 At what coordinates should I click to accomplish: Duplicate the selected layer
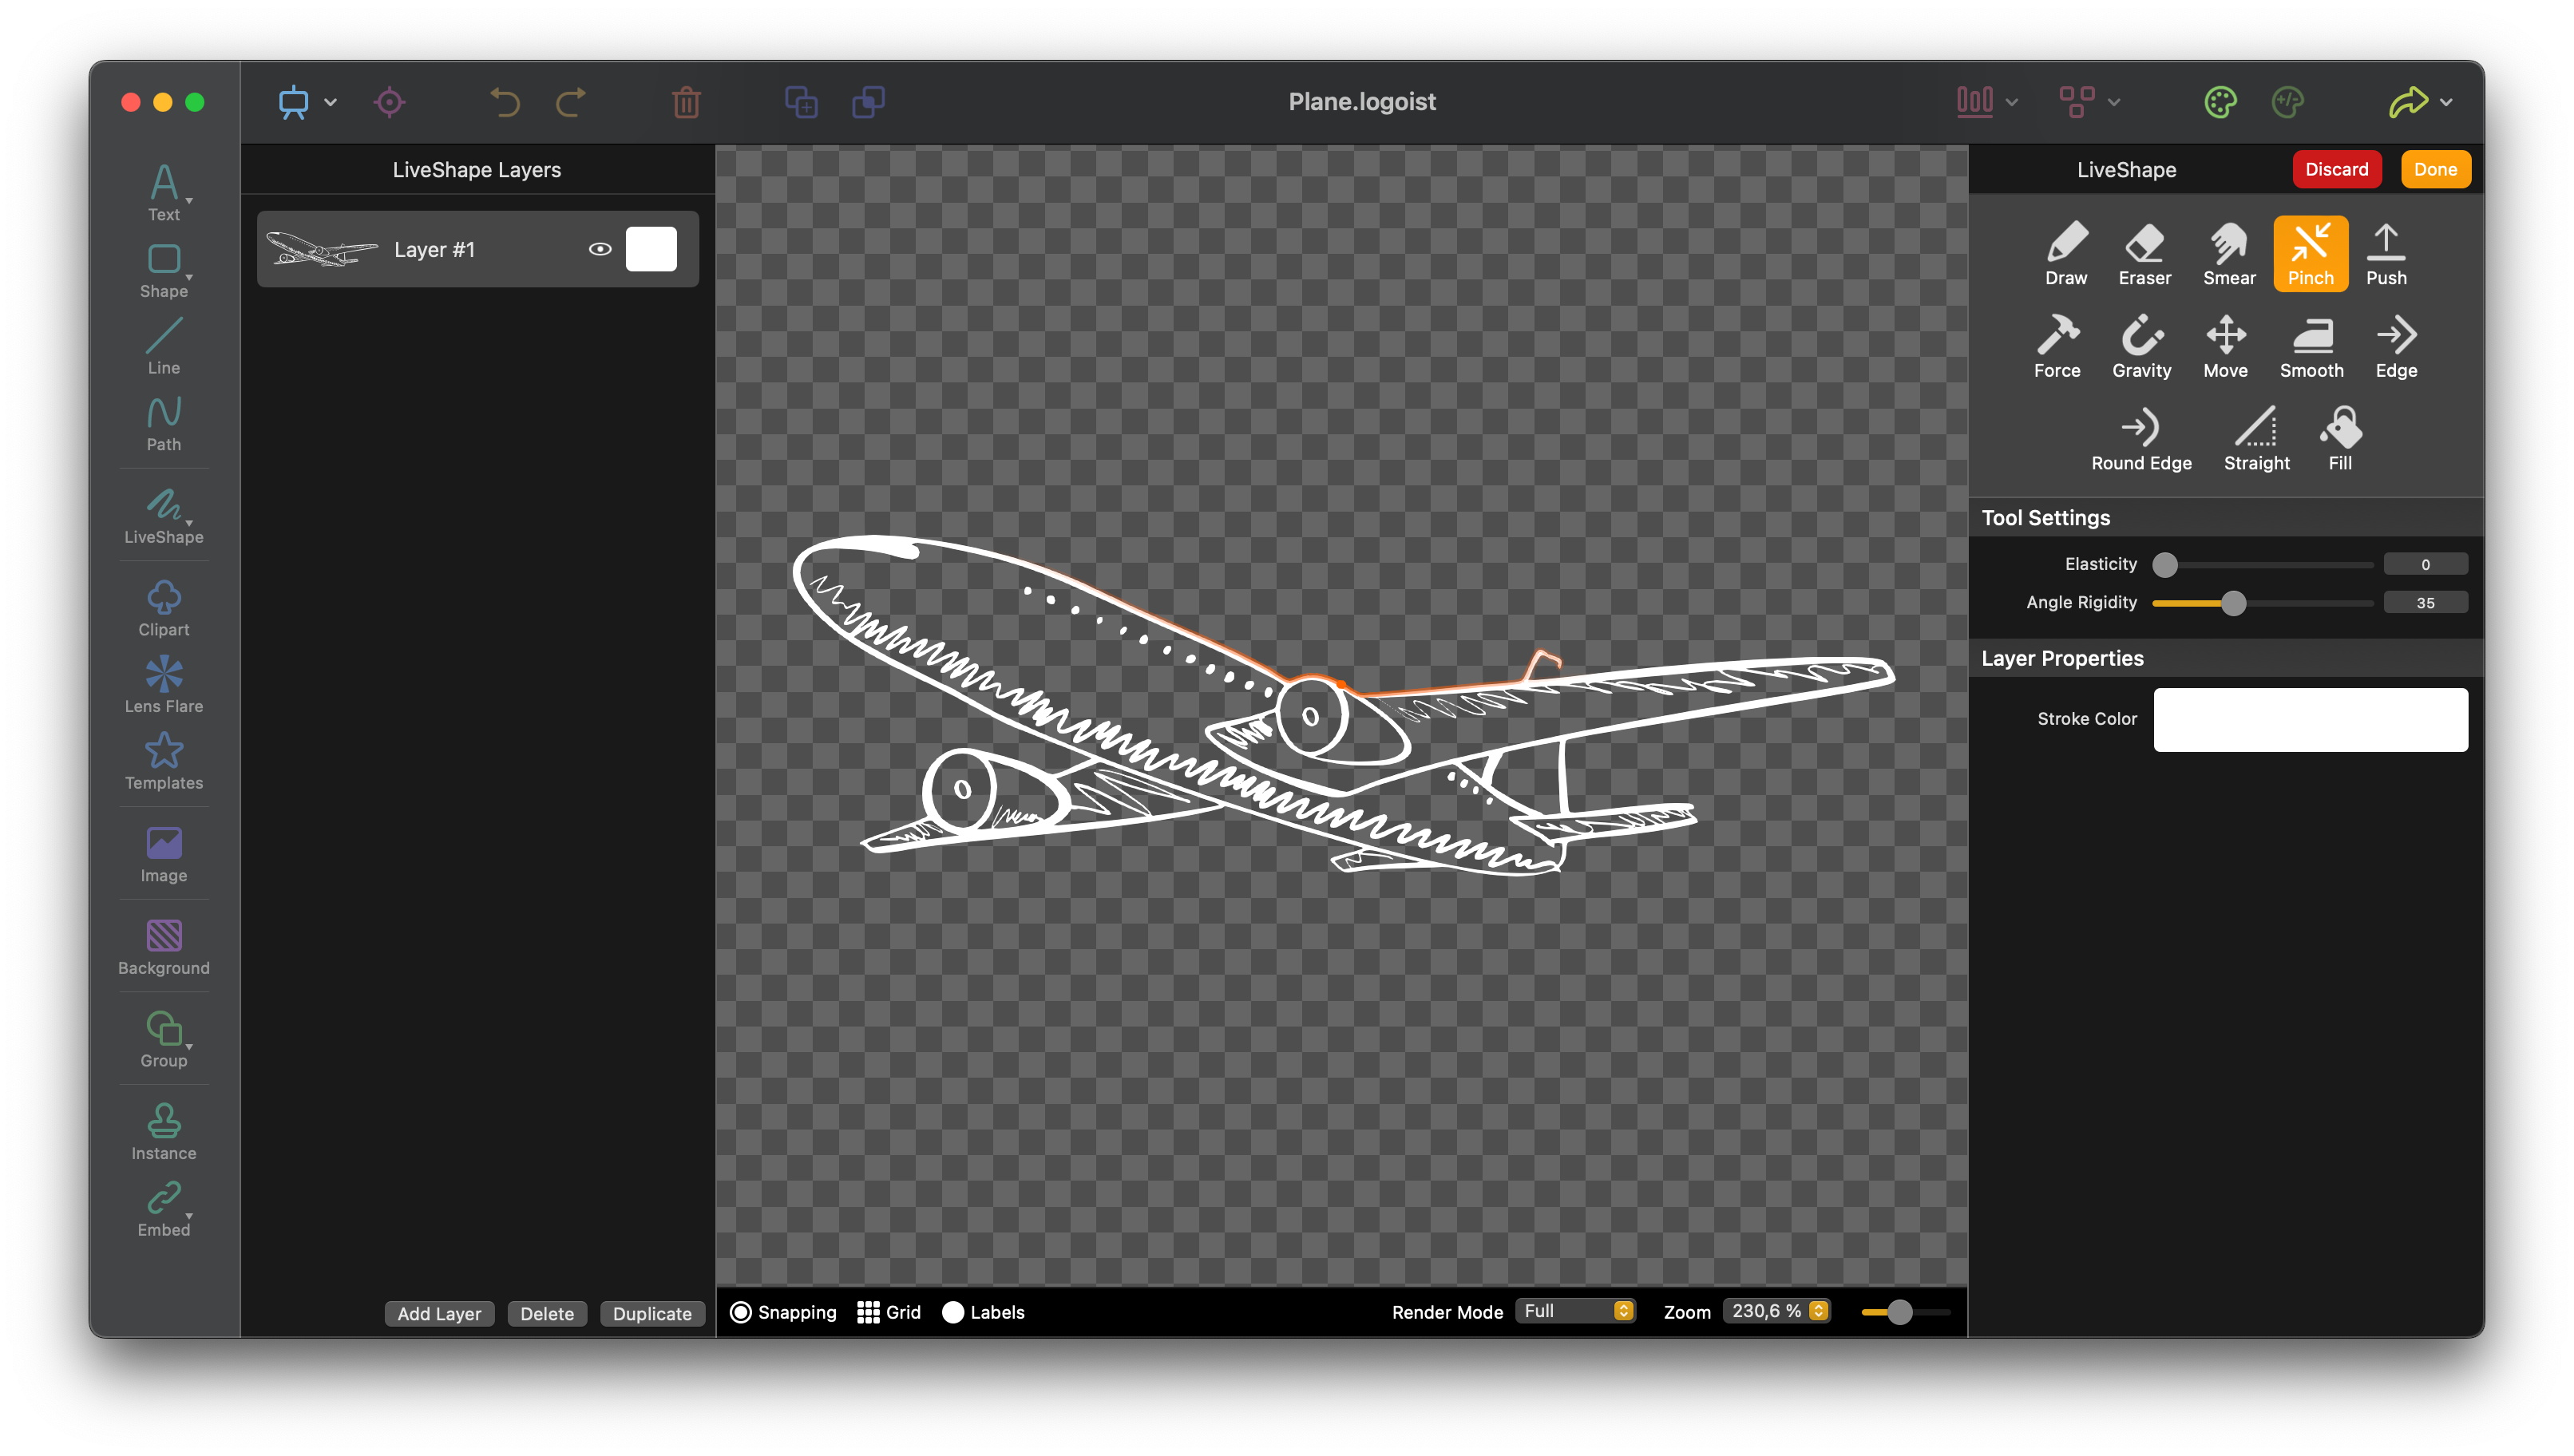tap(652, 1313)
